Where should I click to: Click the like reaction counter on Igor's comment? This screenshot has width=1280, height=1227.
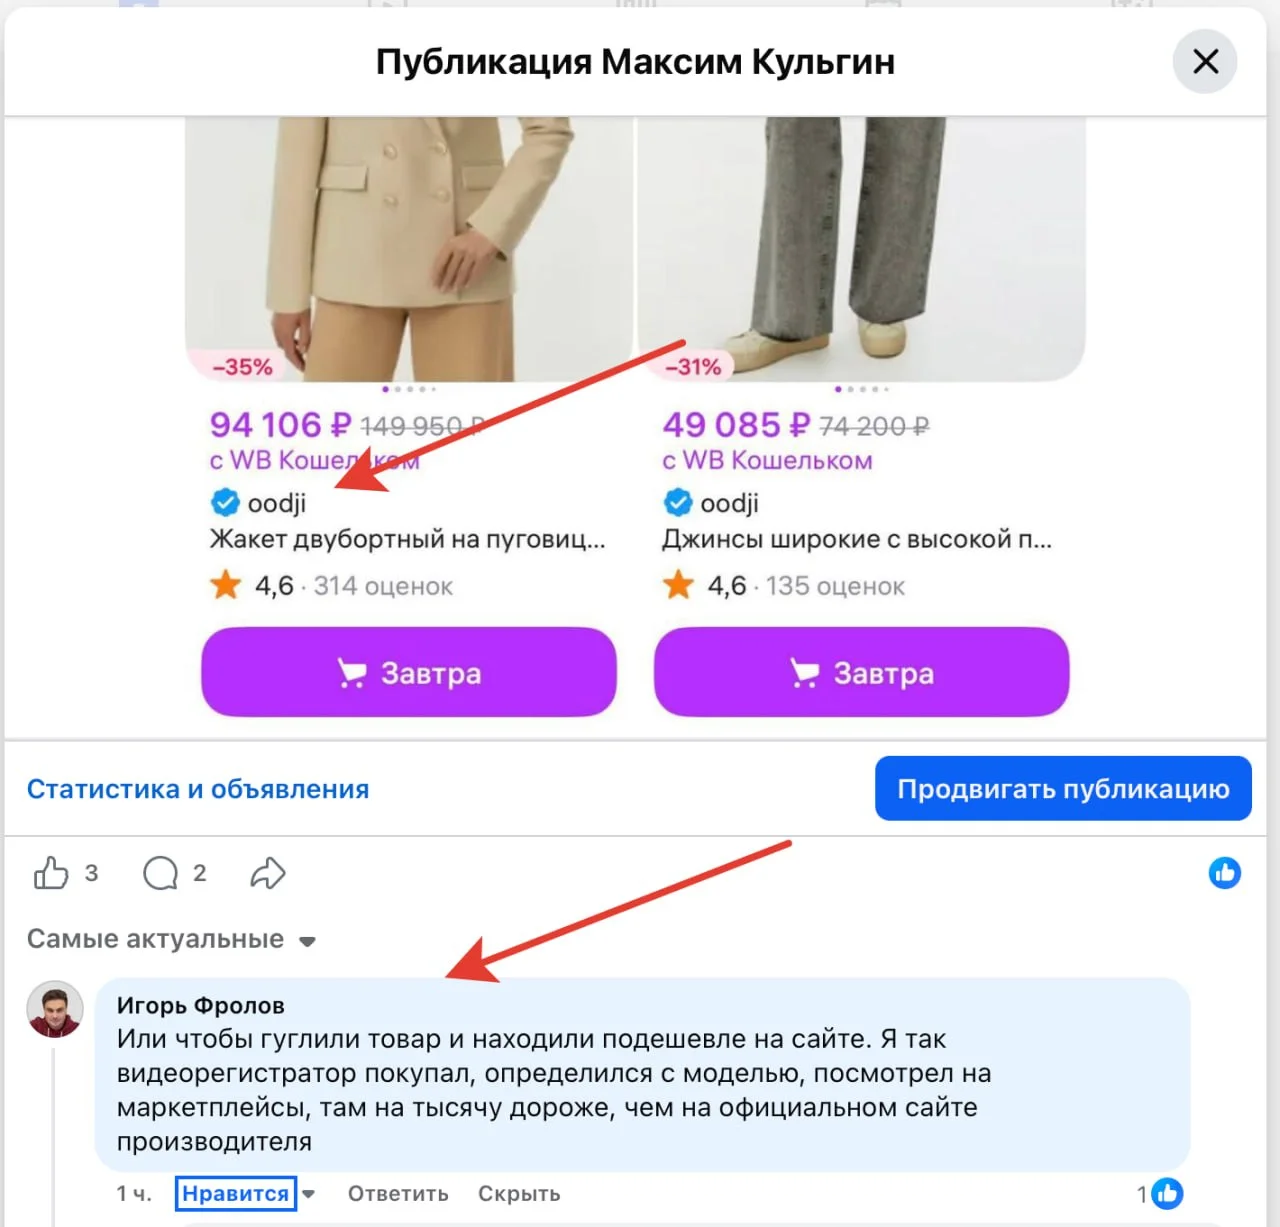point(1161,1193)
